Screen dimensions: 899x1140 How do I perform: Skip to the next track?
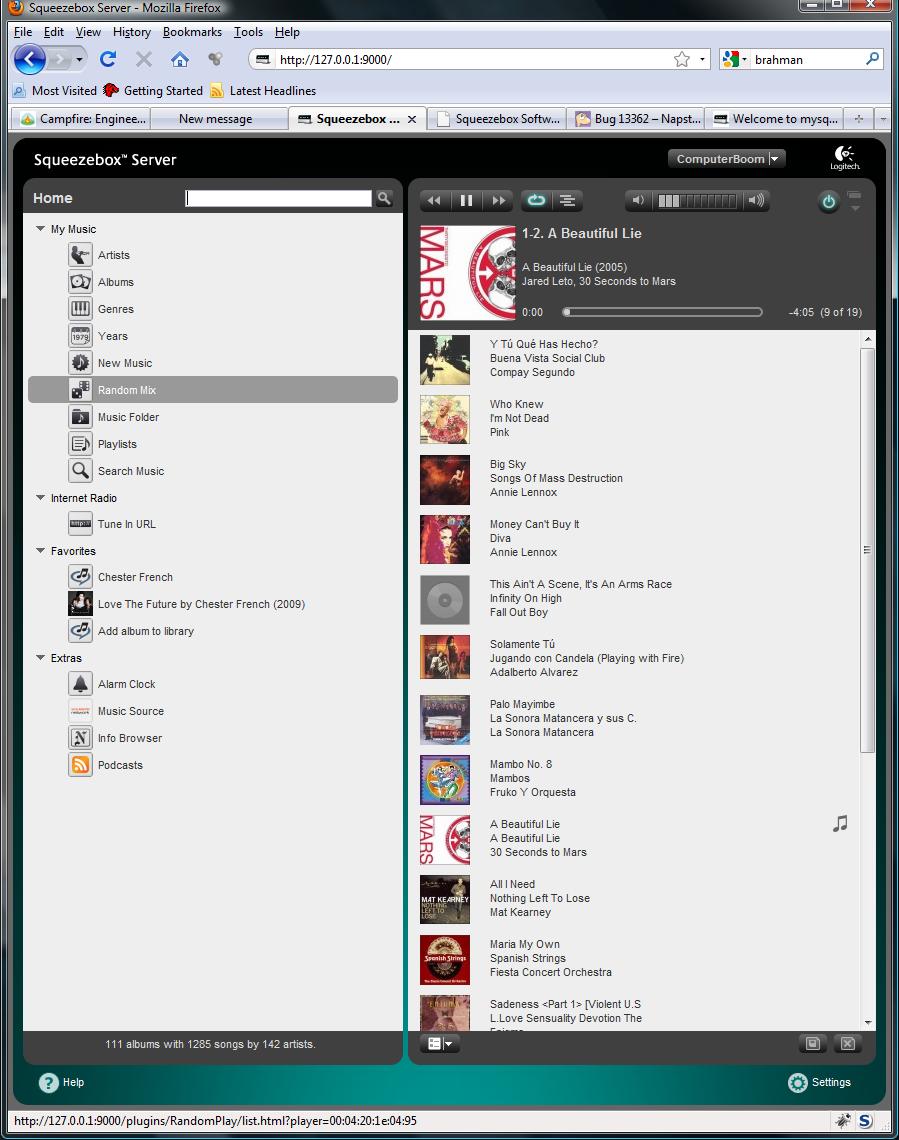(x=497, y=201)
